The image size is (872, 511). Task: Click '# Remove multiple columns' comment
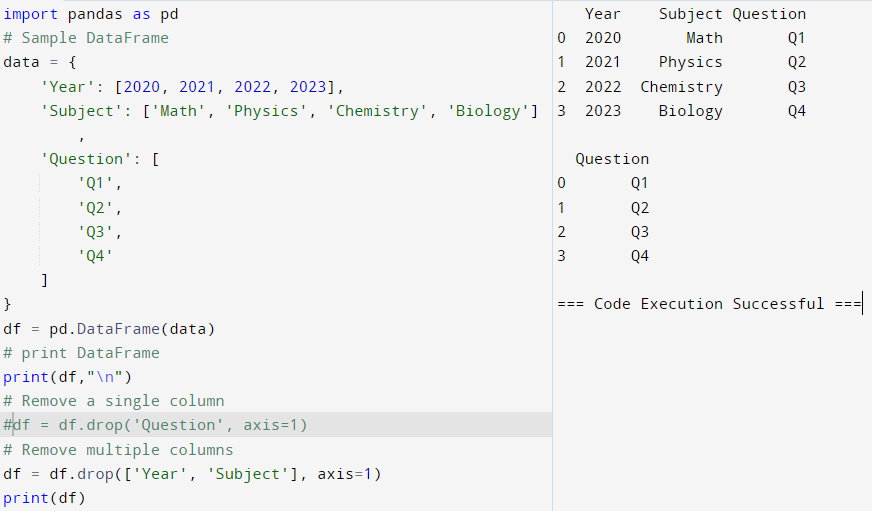click(x=118, y=449)
